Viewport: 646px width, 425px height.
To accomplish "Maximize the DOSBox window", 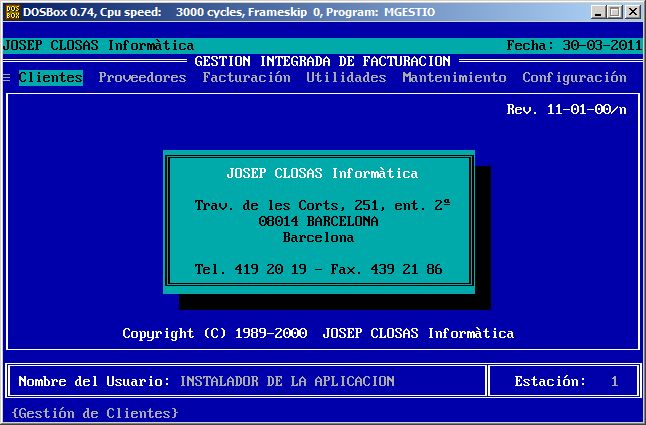I will (614, 12).
